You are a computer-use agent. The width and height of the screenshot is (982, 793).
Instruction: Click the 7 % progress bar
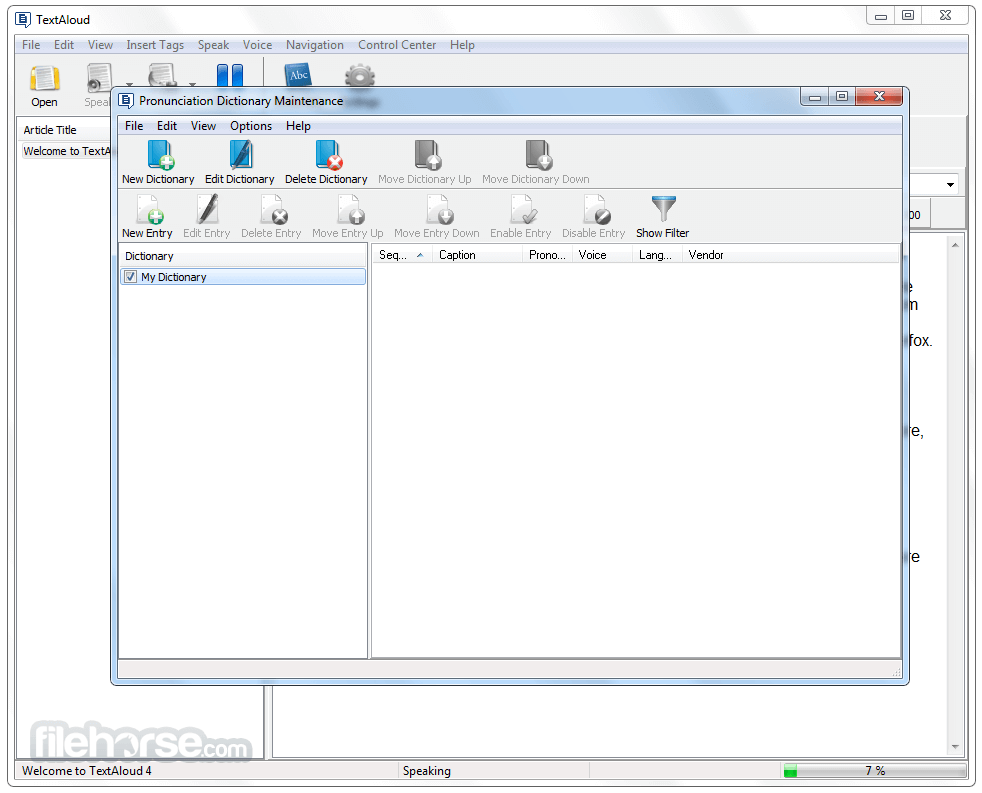874,770
